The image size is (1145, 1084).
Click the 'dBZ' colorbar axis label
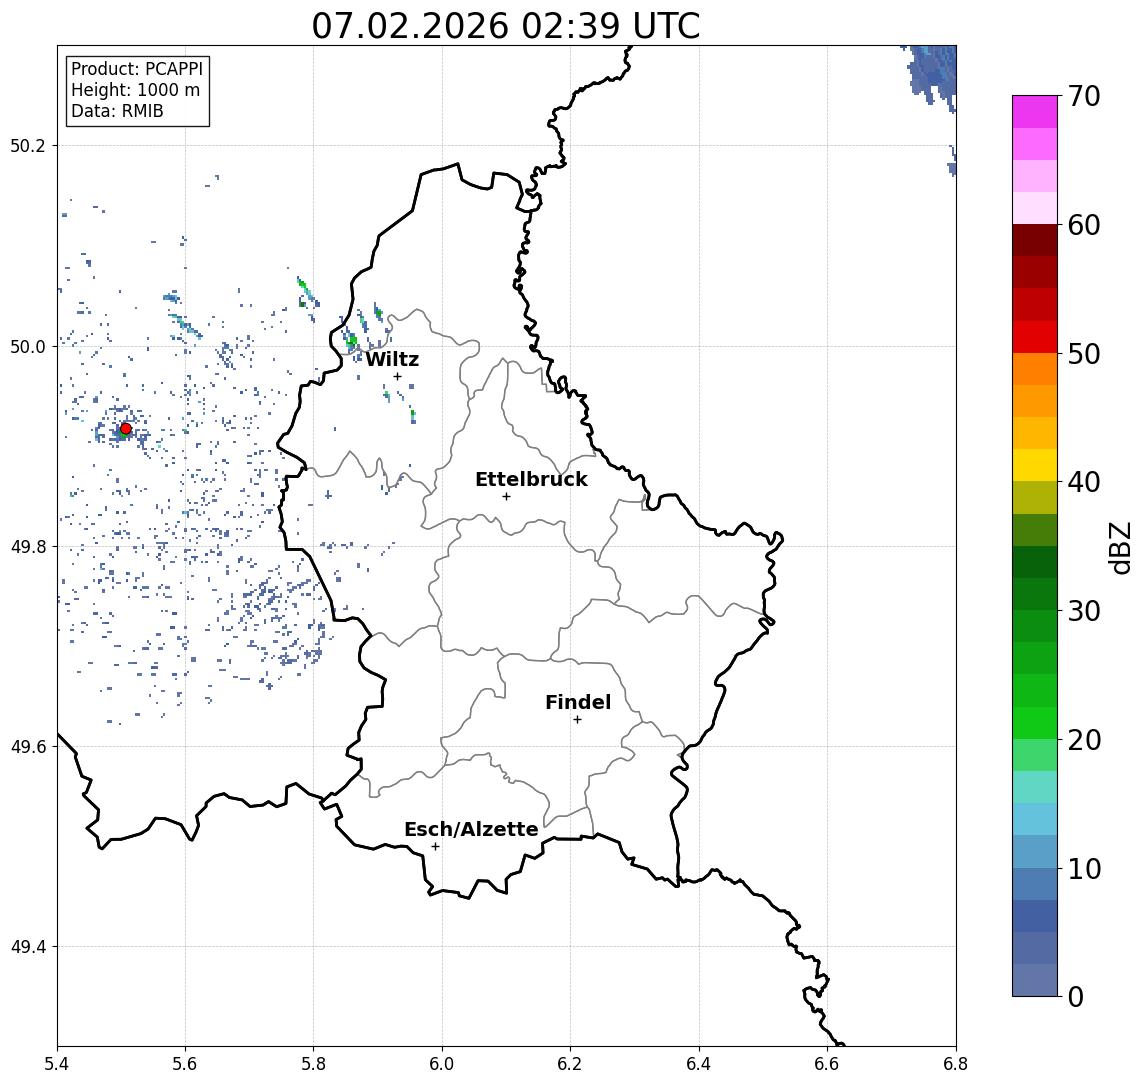pyautogui.click(x=1119, y=548)
